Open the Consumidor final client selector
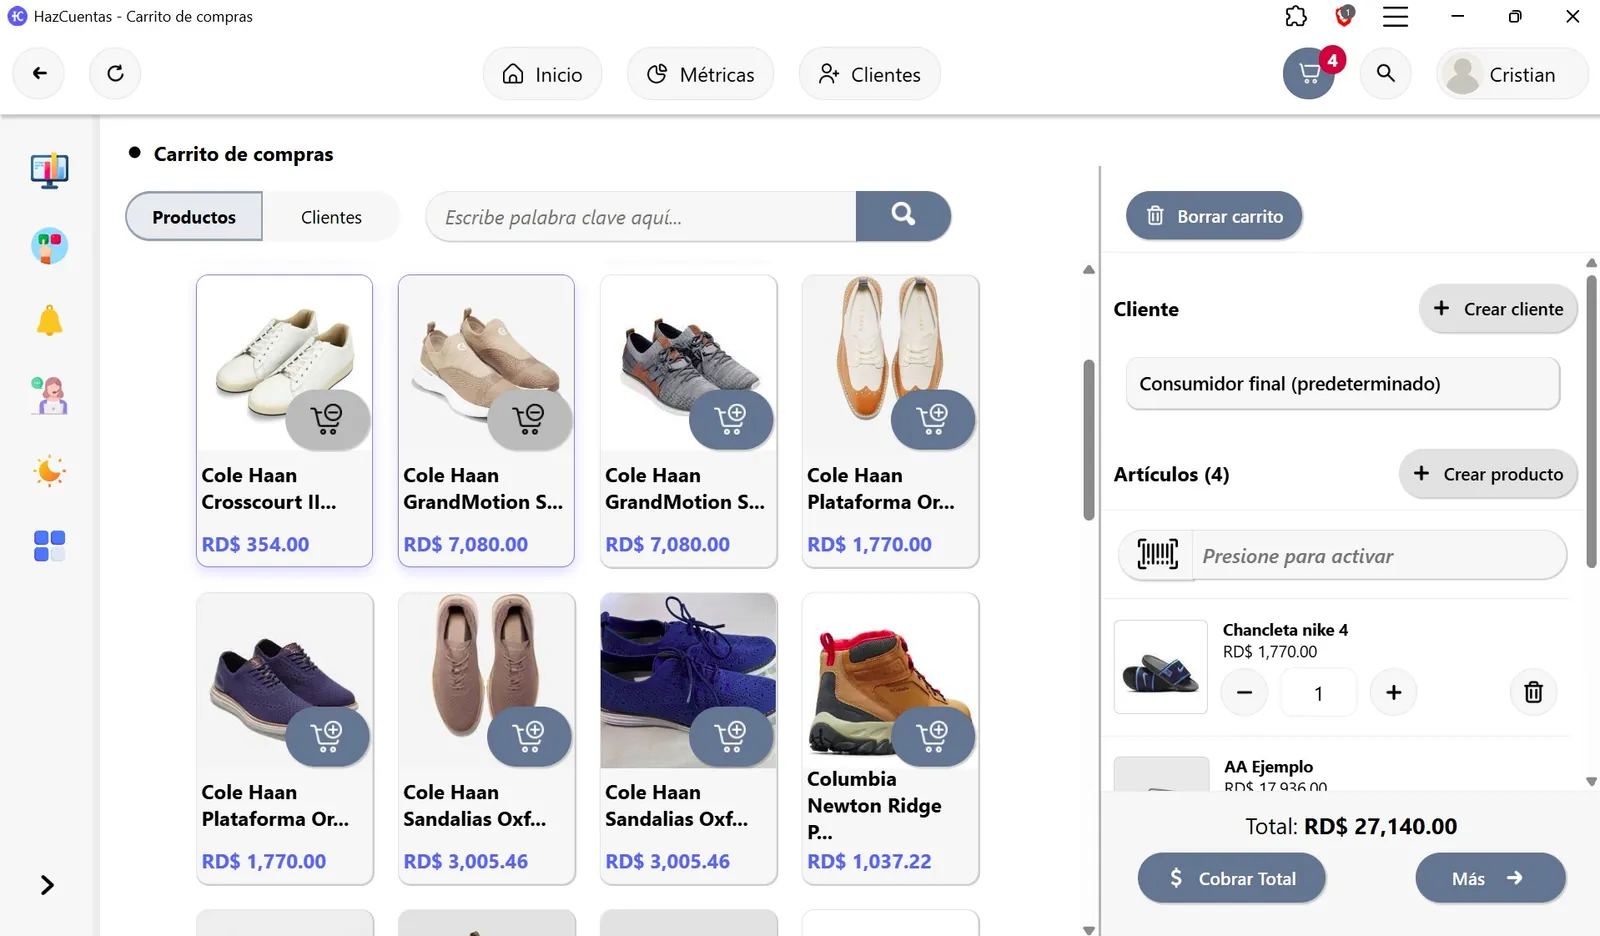The image size is (1600, 936). coord(1343,384)
